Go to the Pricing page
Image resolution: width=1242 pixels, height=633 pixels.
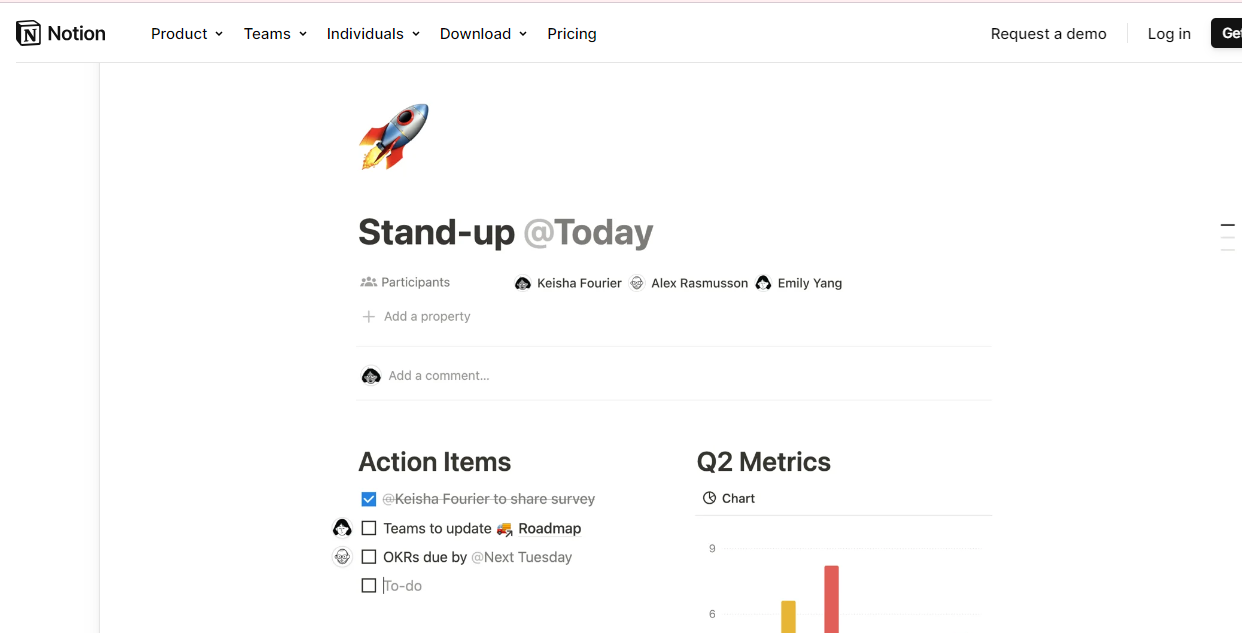572,33
